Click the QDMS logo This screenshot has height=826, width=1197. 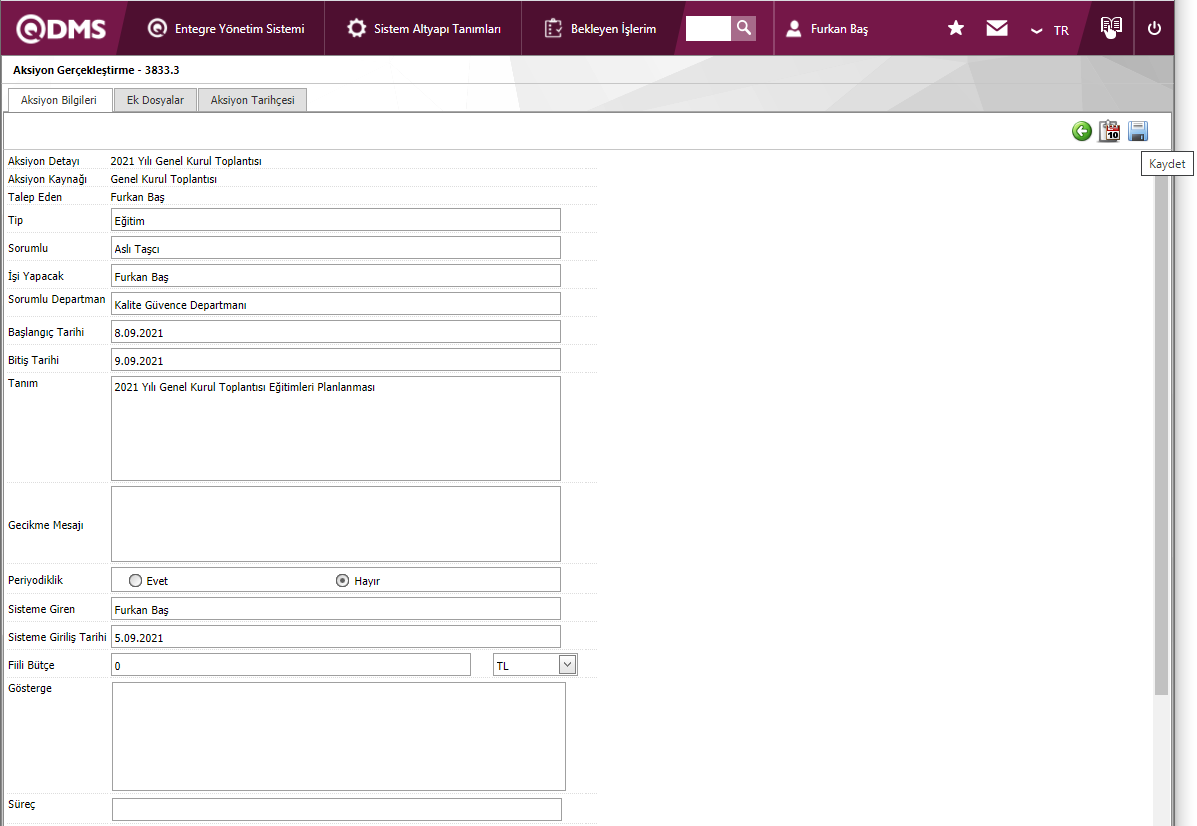point(61,29)
